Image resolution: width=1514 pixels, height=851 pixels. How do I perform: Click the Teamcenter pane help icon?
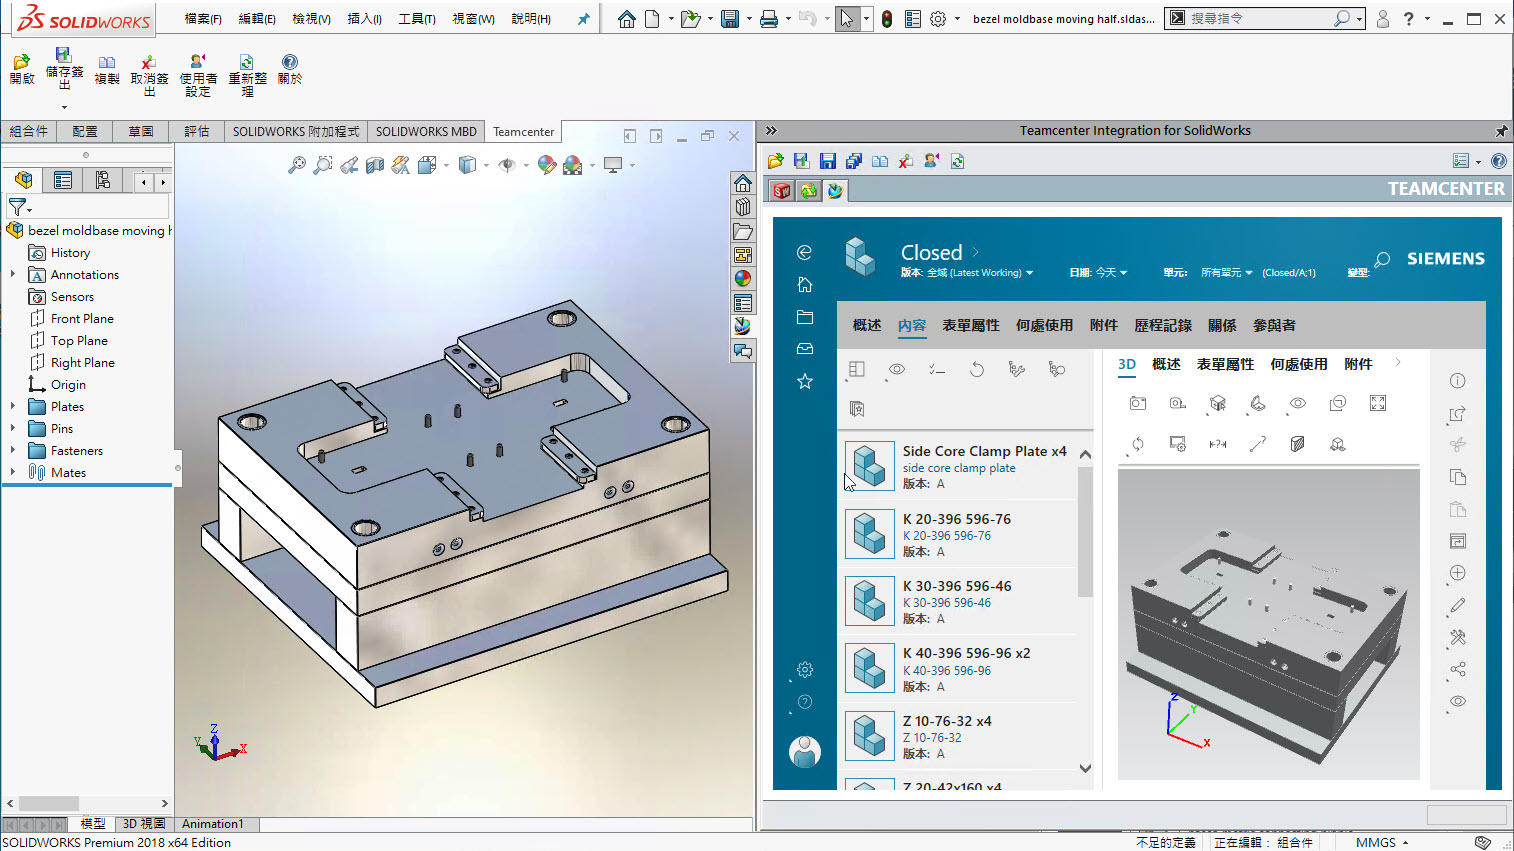pos(1498,161)
